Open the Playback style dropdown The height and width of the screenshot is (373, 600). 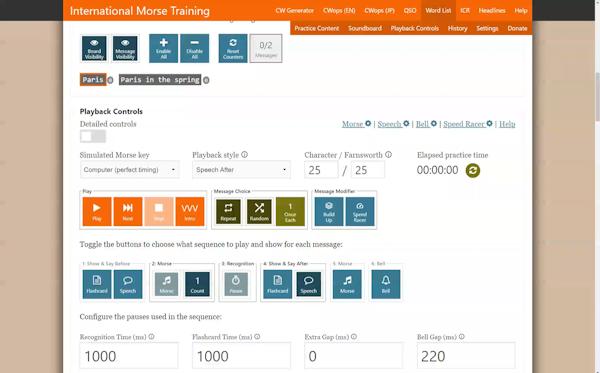pyautogui.click(x=241, y=169)
